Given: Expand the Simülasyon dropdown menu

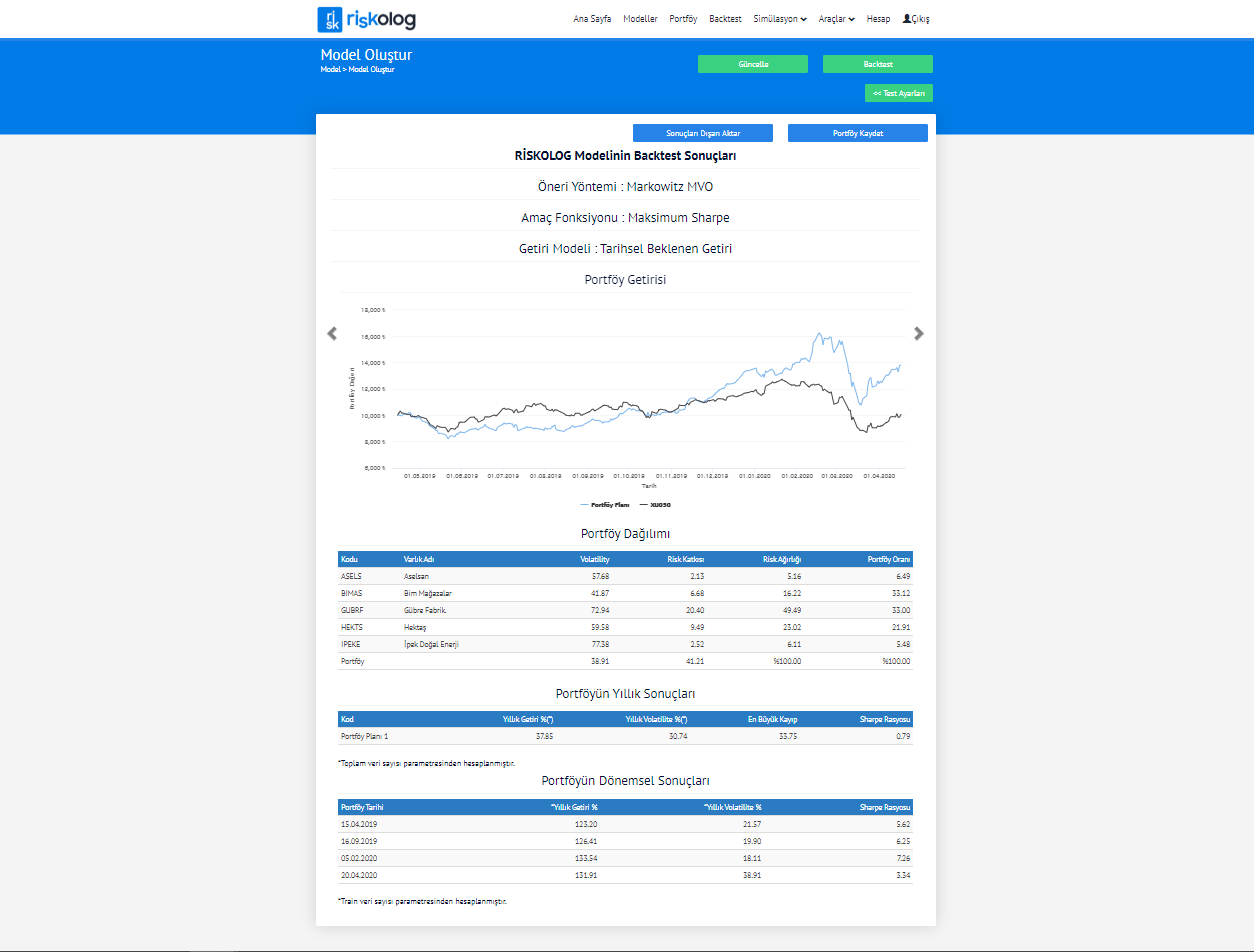Looking at the screenshot, I should (x=779, y=19).
